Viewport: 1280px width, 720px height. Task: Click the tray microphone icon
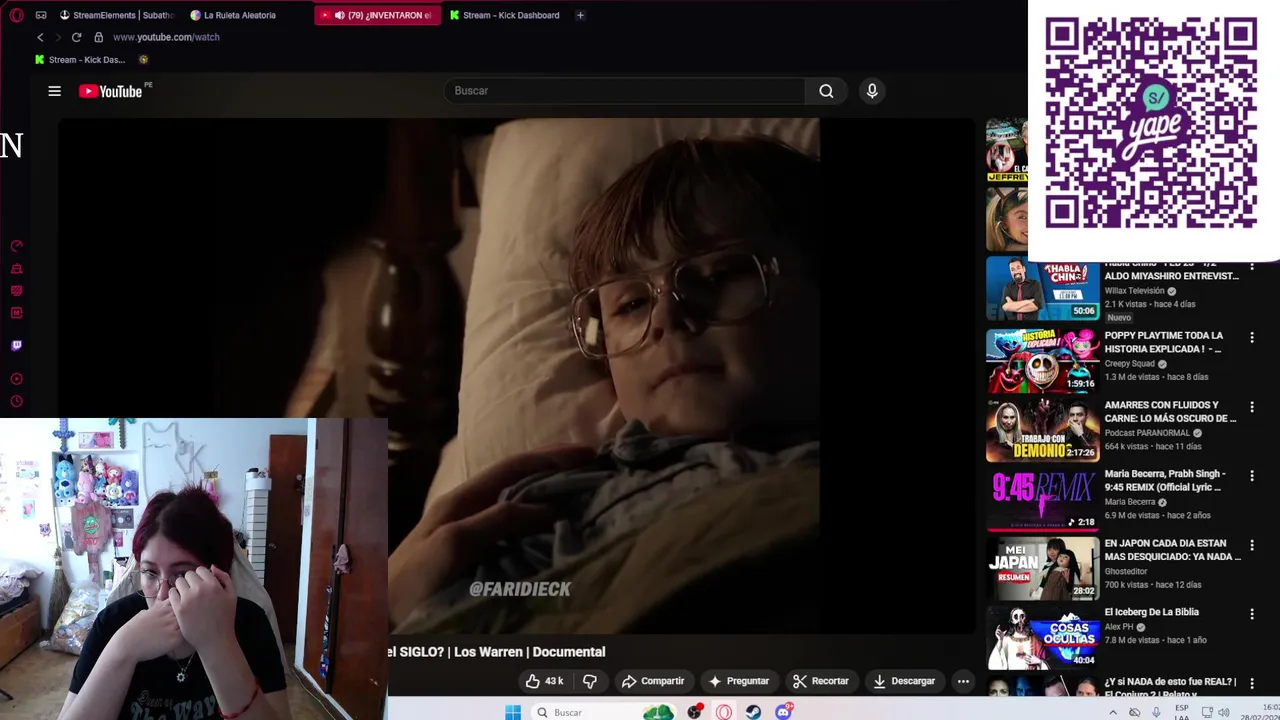coord(1157,712)
